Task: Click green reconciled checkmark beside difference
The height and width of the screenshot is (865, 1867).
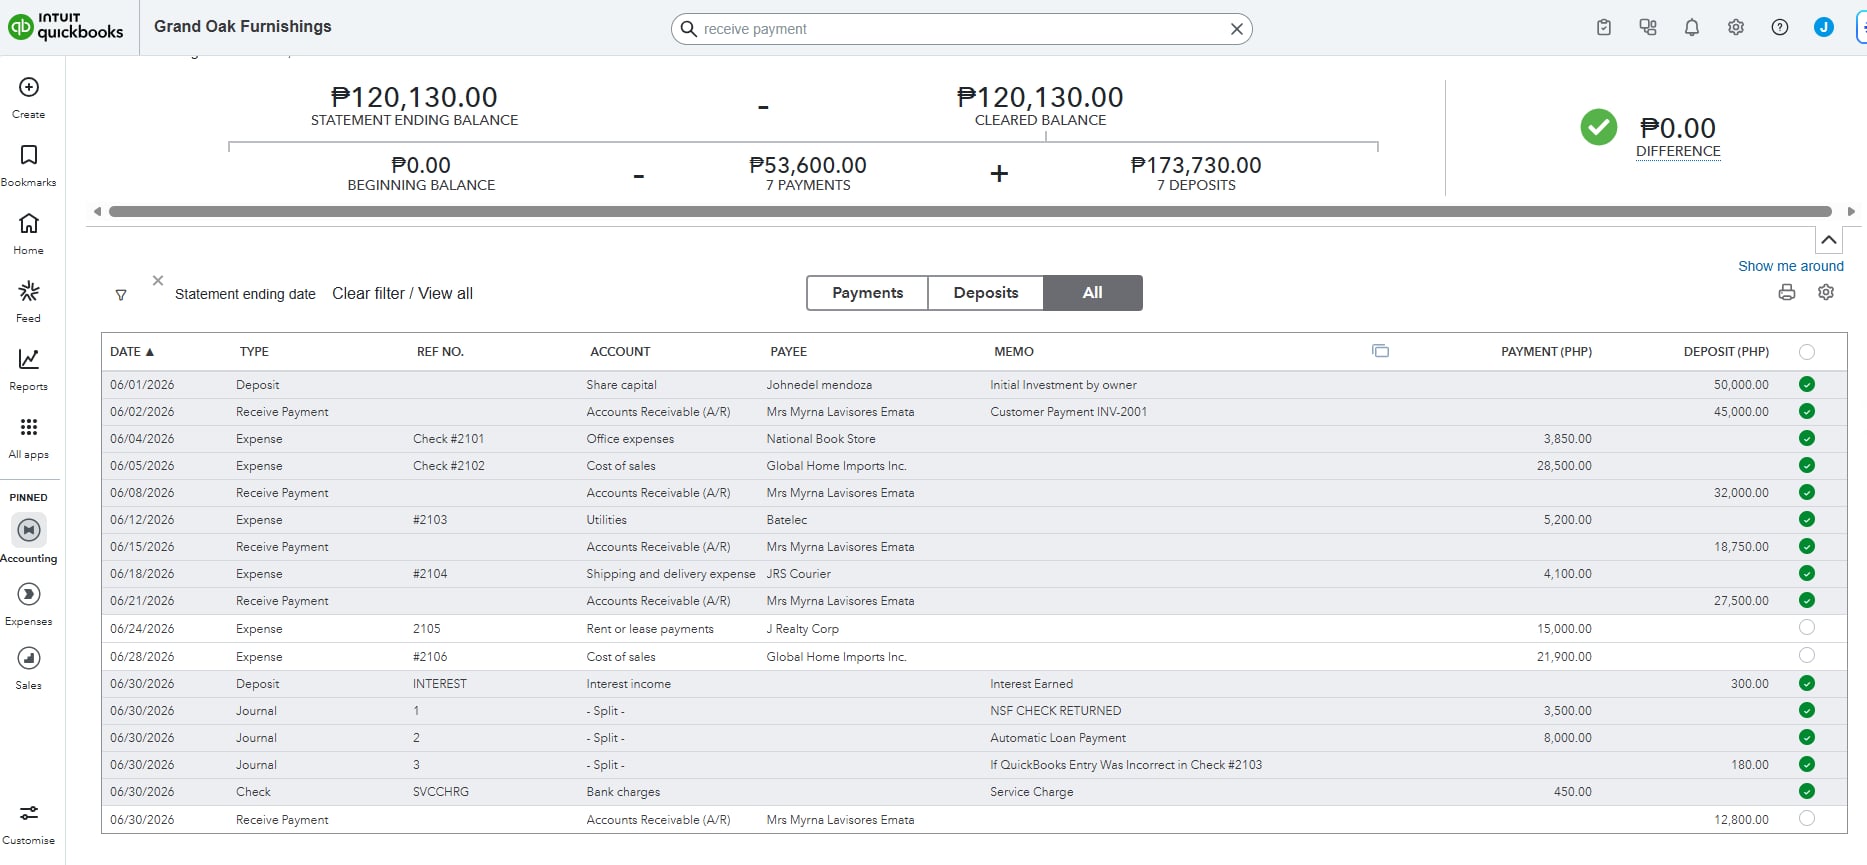Action: [x=1599, y=127]
